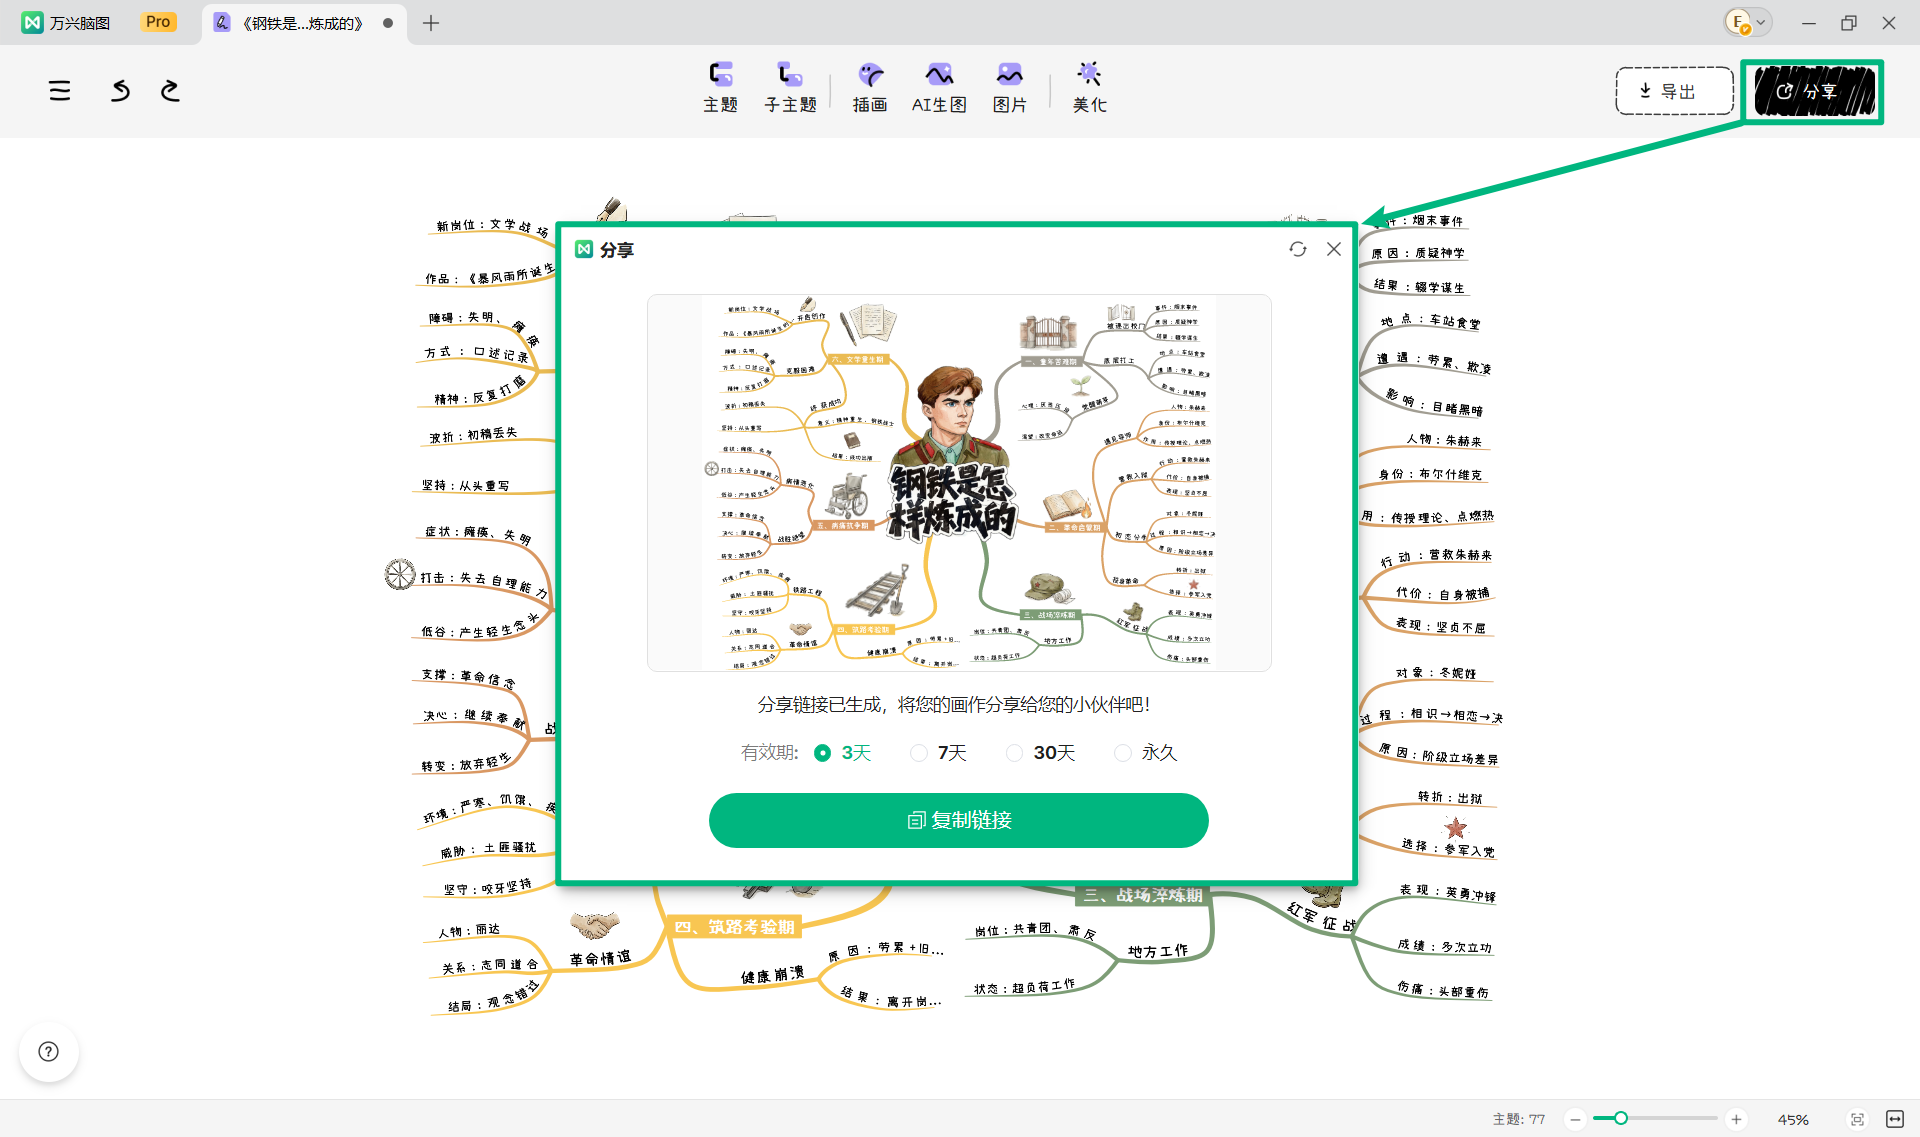Screen dimensions: 1920x1137
Task: Undo the last action
Action: point(120,91)
